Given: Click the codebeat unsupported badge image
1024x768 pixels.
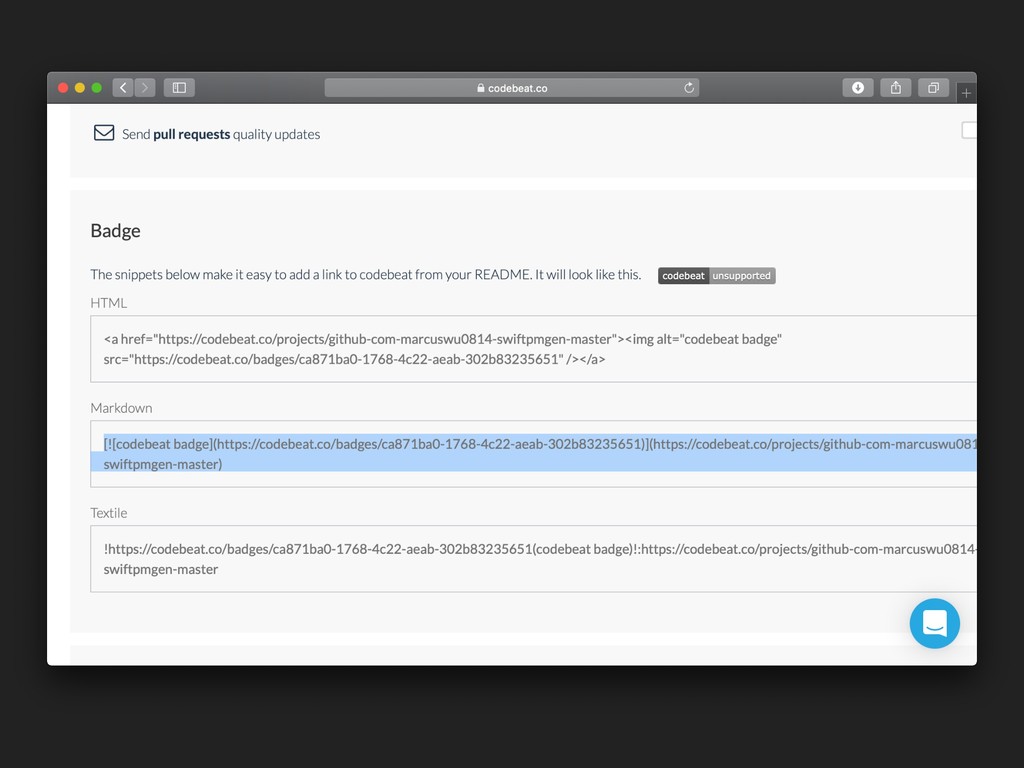Looking at the screenshot, I should (x=716, y=276).
